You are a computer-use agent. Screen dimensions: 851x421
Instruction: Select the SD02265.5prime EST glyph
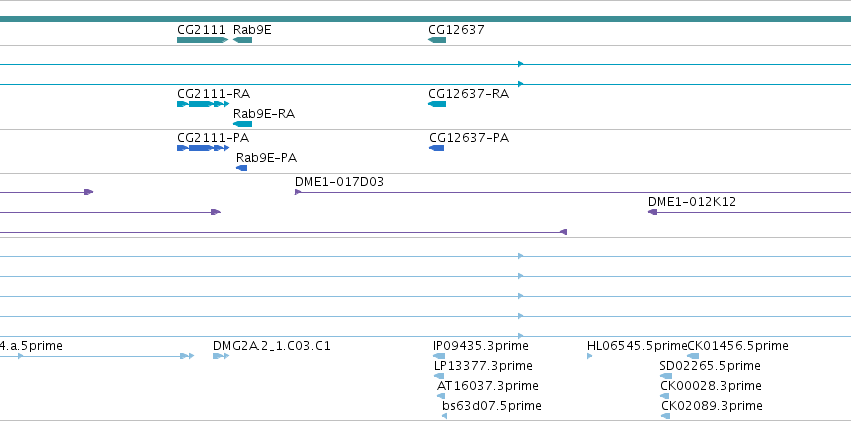pyautogui.click(x=666, y=376)
